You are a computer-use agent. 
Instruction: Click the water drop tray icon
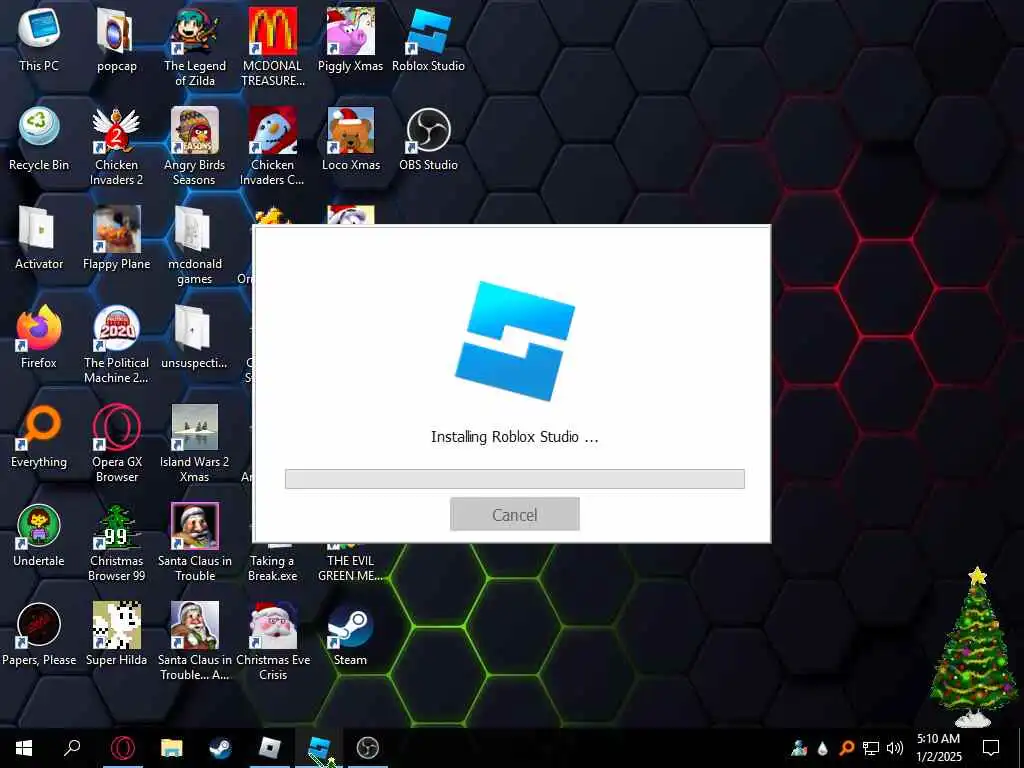(823, 748)
